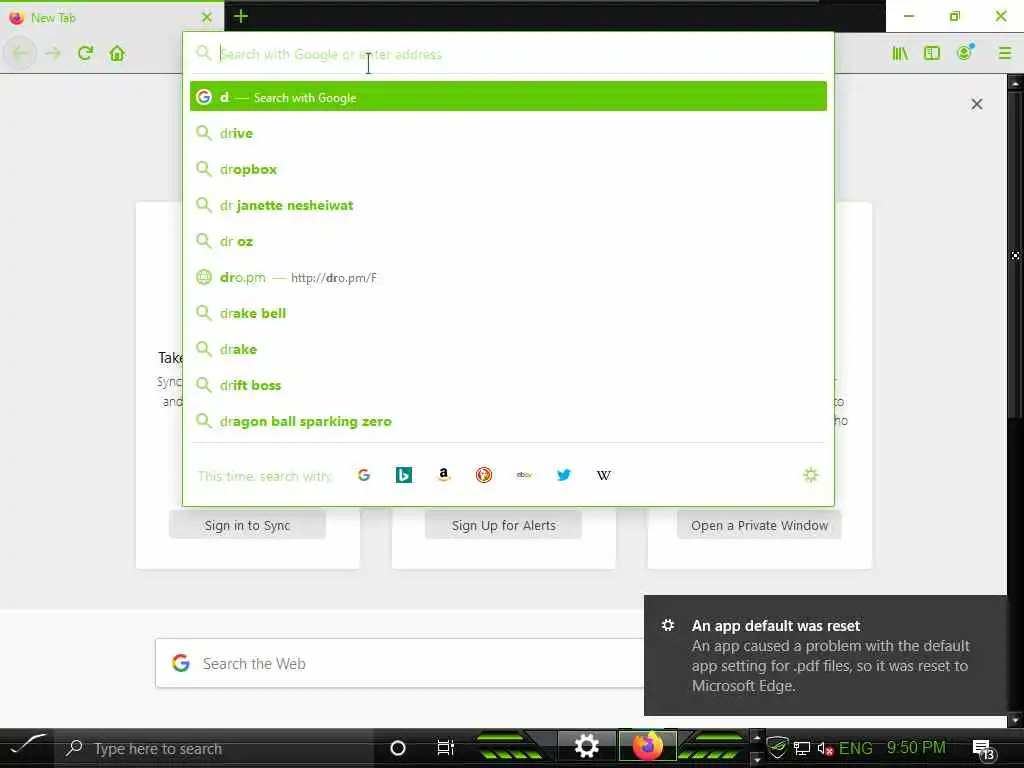Image resolution: width=1024 pixels, height=768 pixels.
Task: Open network icon in system tray
Action: (x=802, y=748)
